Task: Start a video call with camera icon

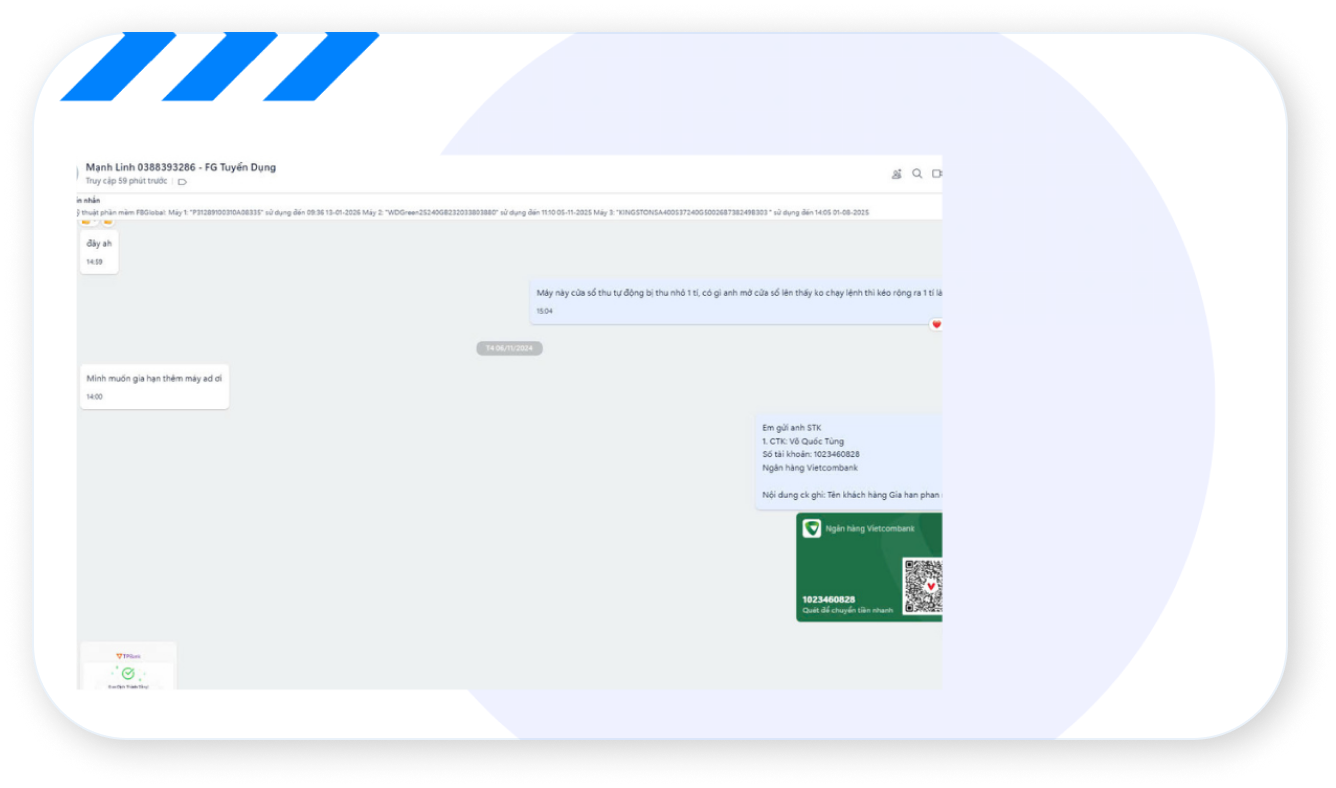Action: (x=937, y=174)
